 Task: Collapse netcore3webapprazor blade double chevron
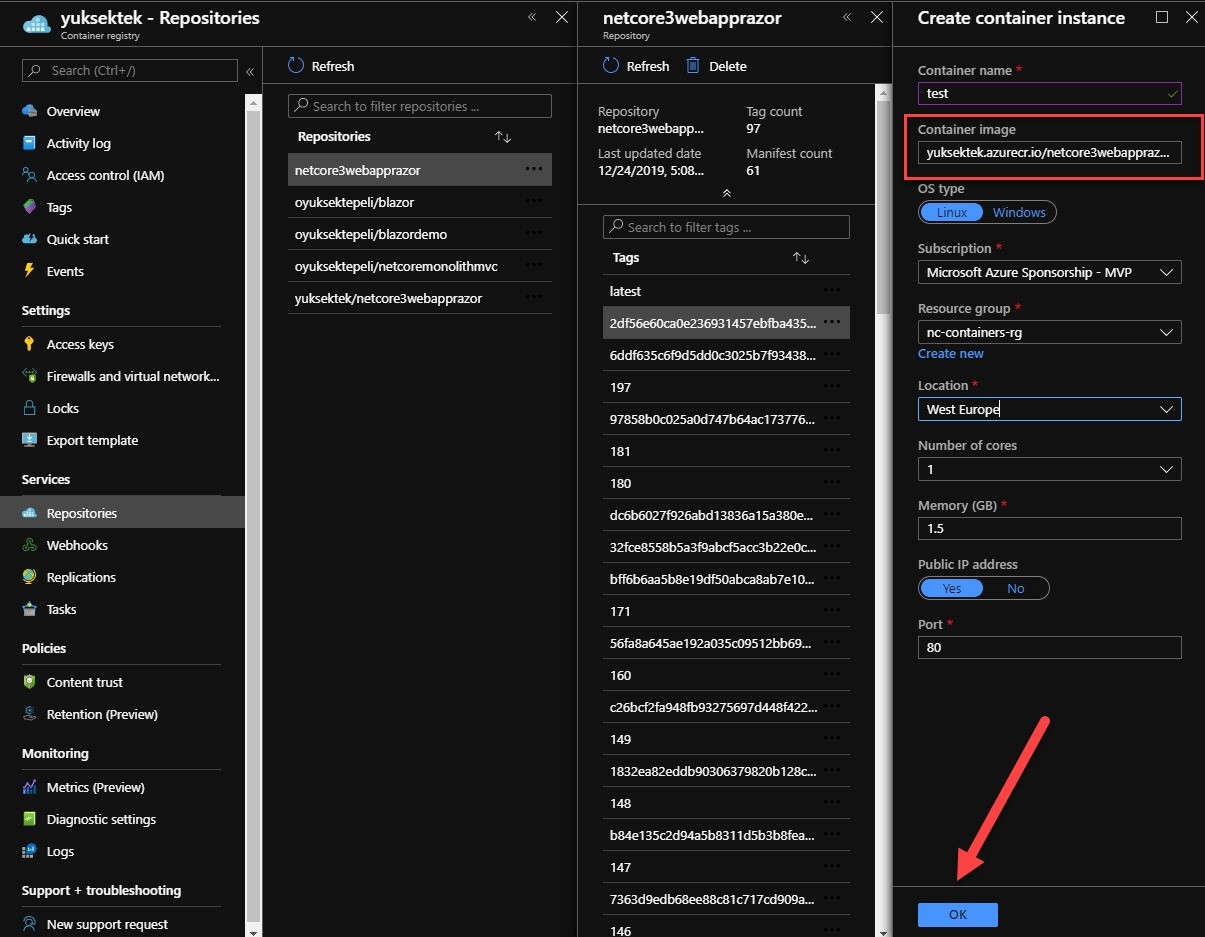[847, 17]
